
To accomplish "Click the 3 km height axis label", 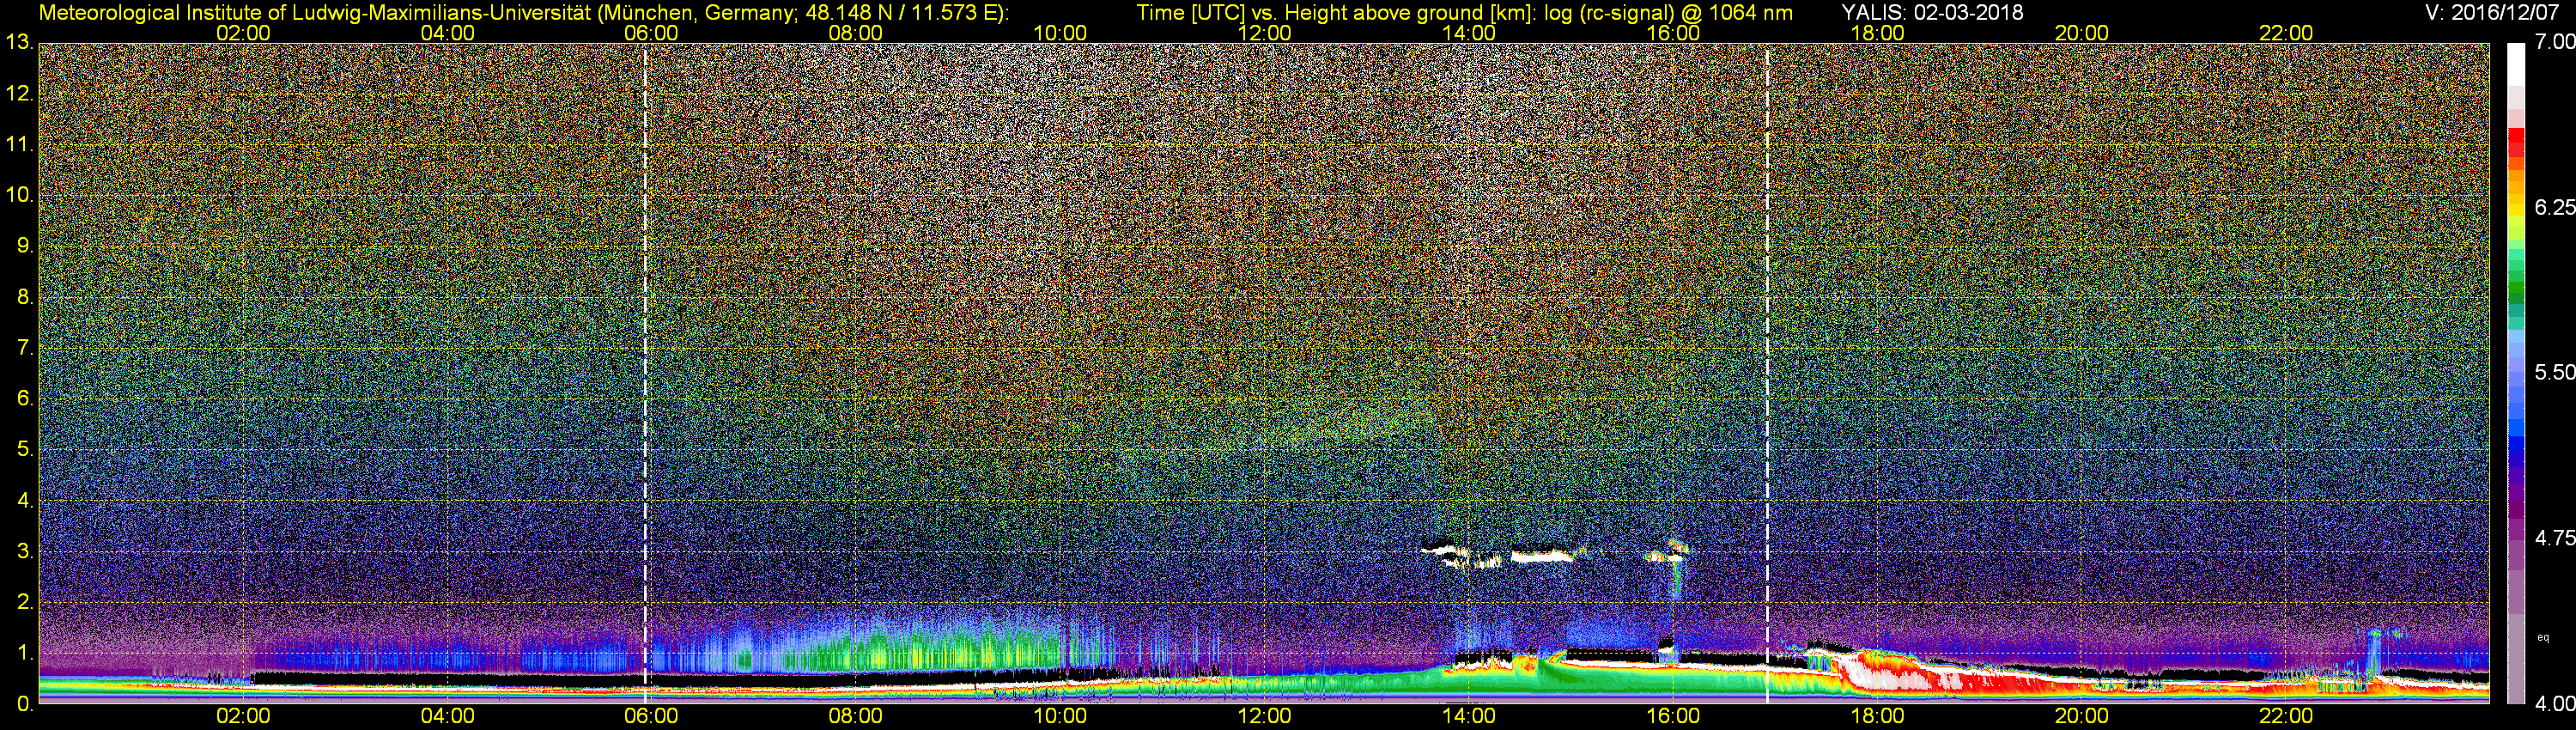I will (25, 551).
